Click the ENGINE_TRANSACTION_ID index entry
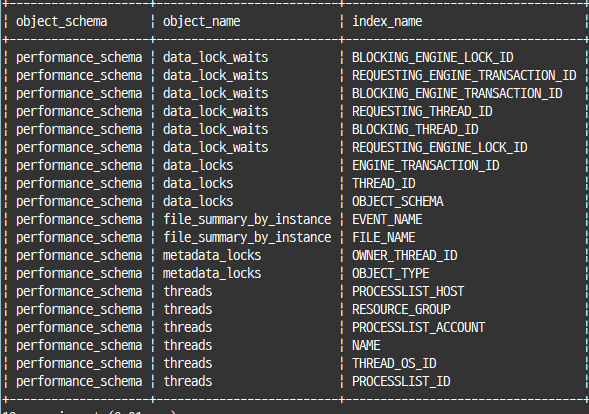 coord(426,166)
